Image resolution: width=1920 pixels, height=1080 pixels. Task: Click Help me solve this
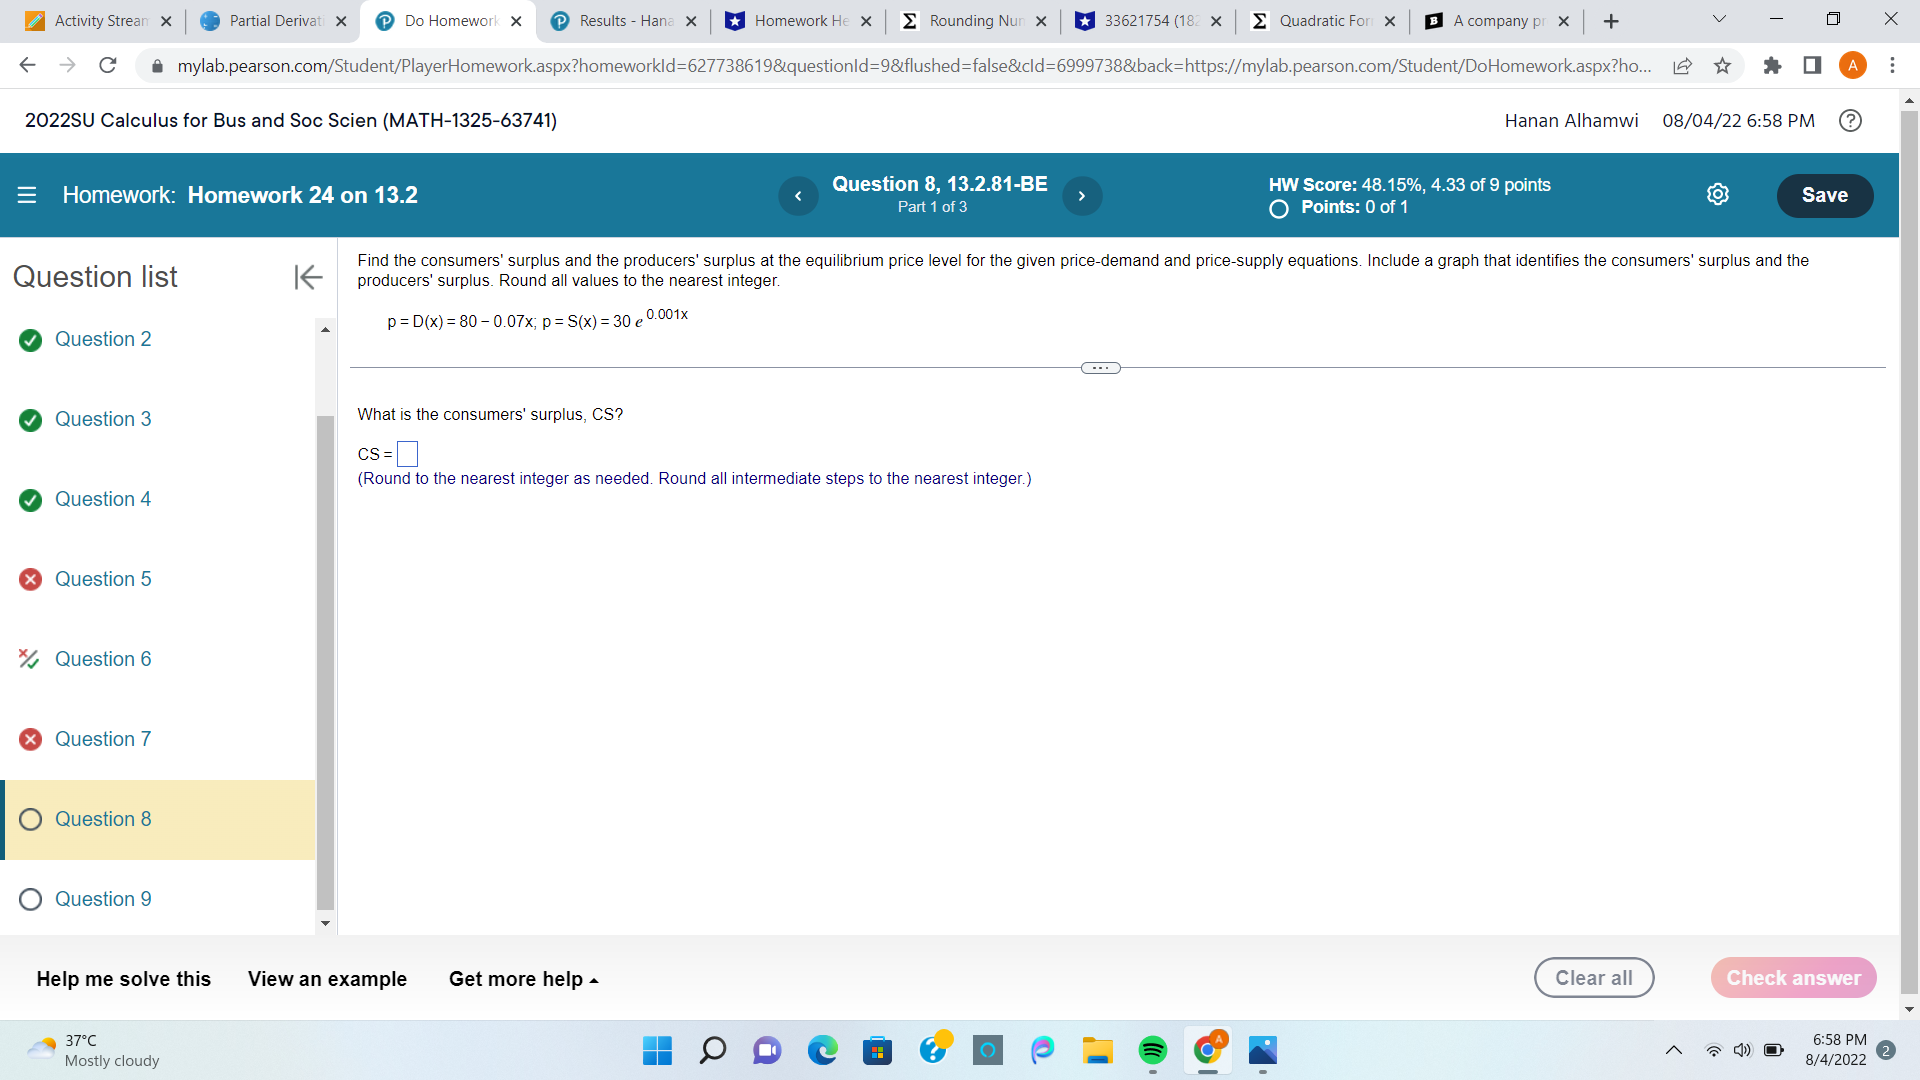tap(123, 979)
